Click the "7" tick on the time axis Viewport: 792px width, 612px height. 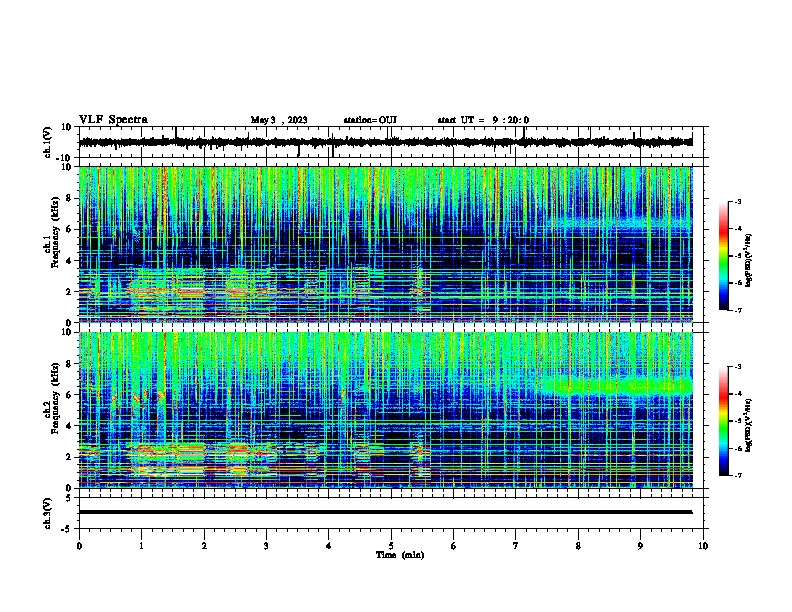516,546
